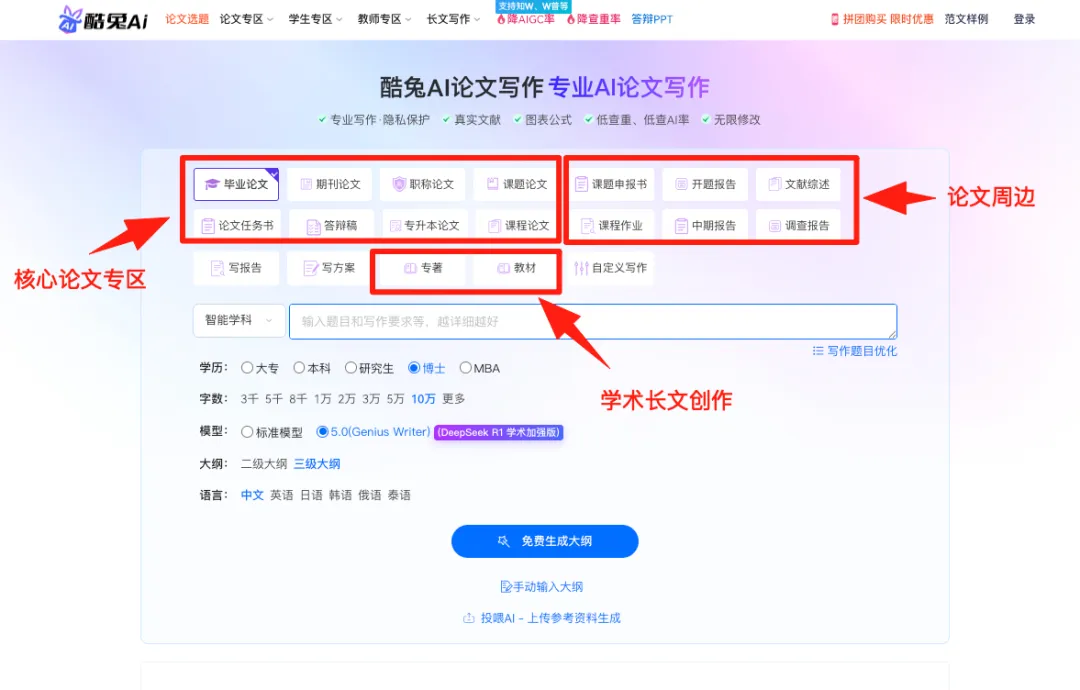
Task: Select 1万 word count
Action: tap(322, 399)
